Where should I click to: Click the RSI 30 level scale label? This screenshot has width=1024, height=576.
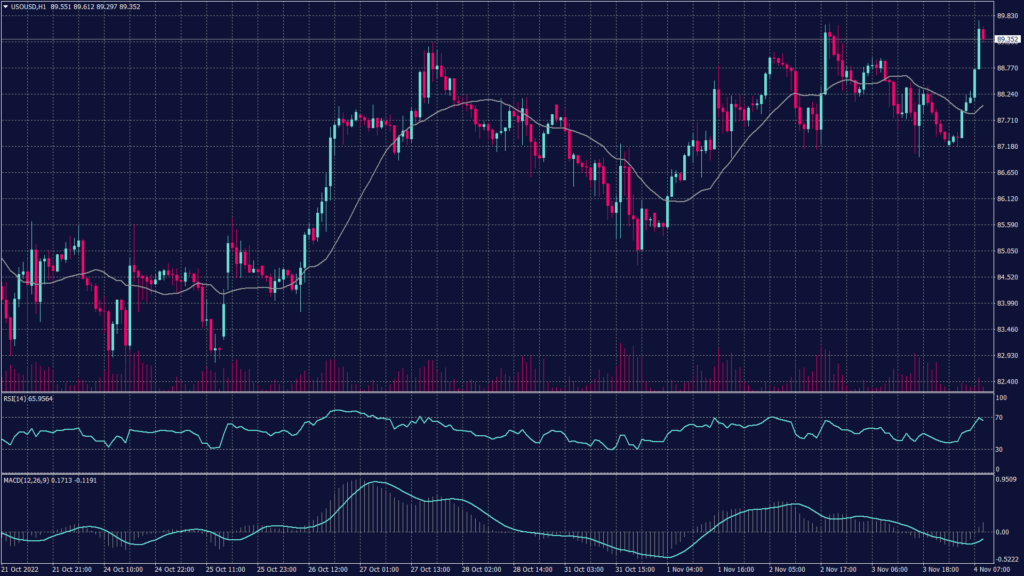pos(1000,448)
